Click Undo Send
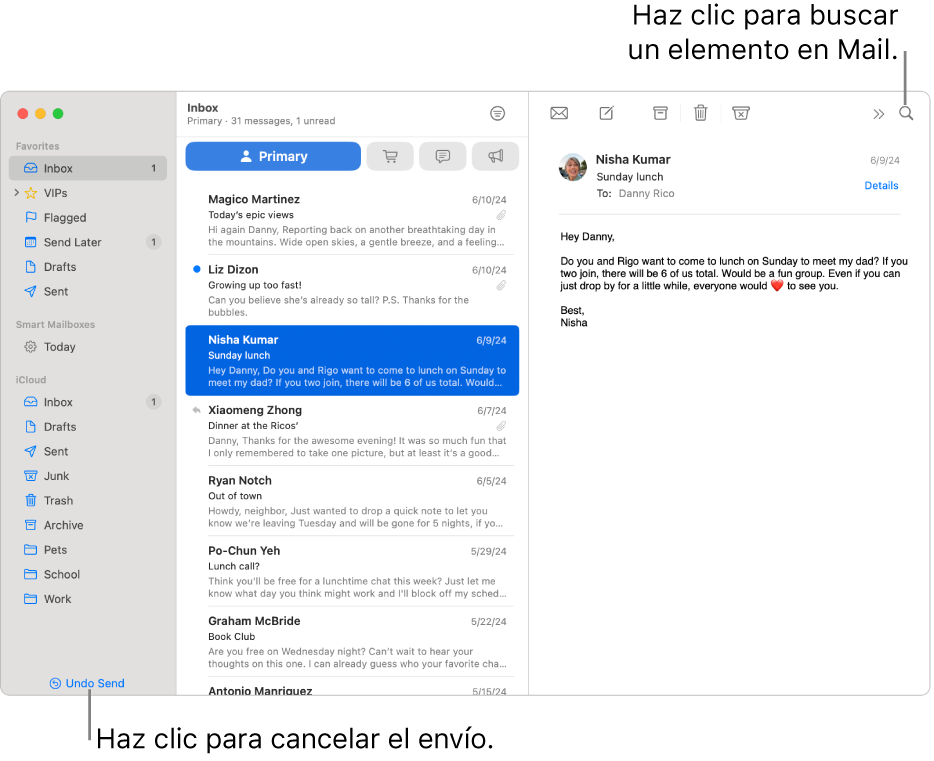The height and width of the screenshot is (761, 934). pos(87,684)
